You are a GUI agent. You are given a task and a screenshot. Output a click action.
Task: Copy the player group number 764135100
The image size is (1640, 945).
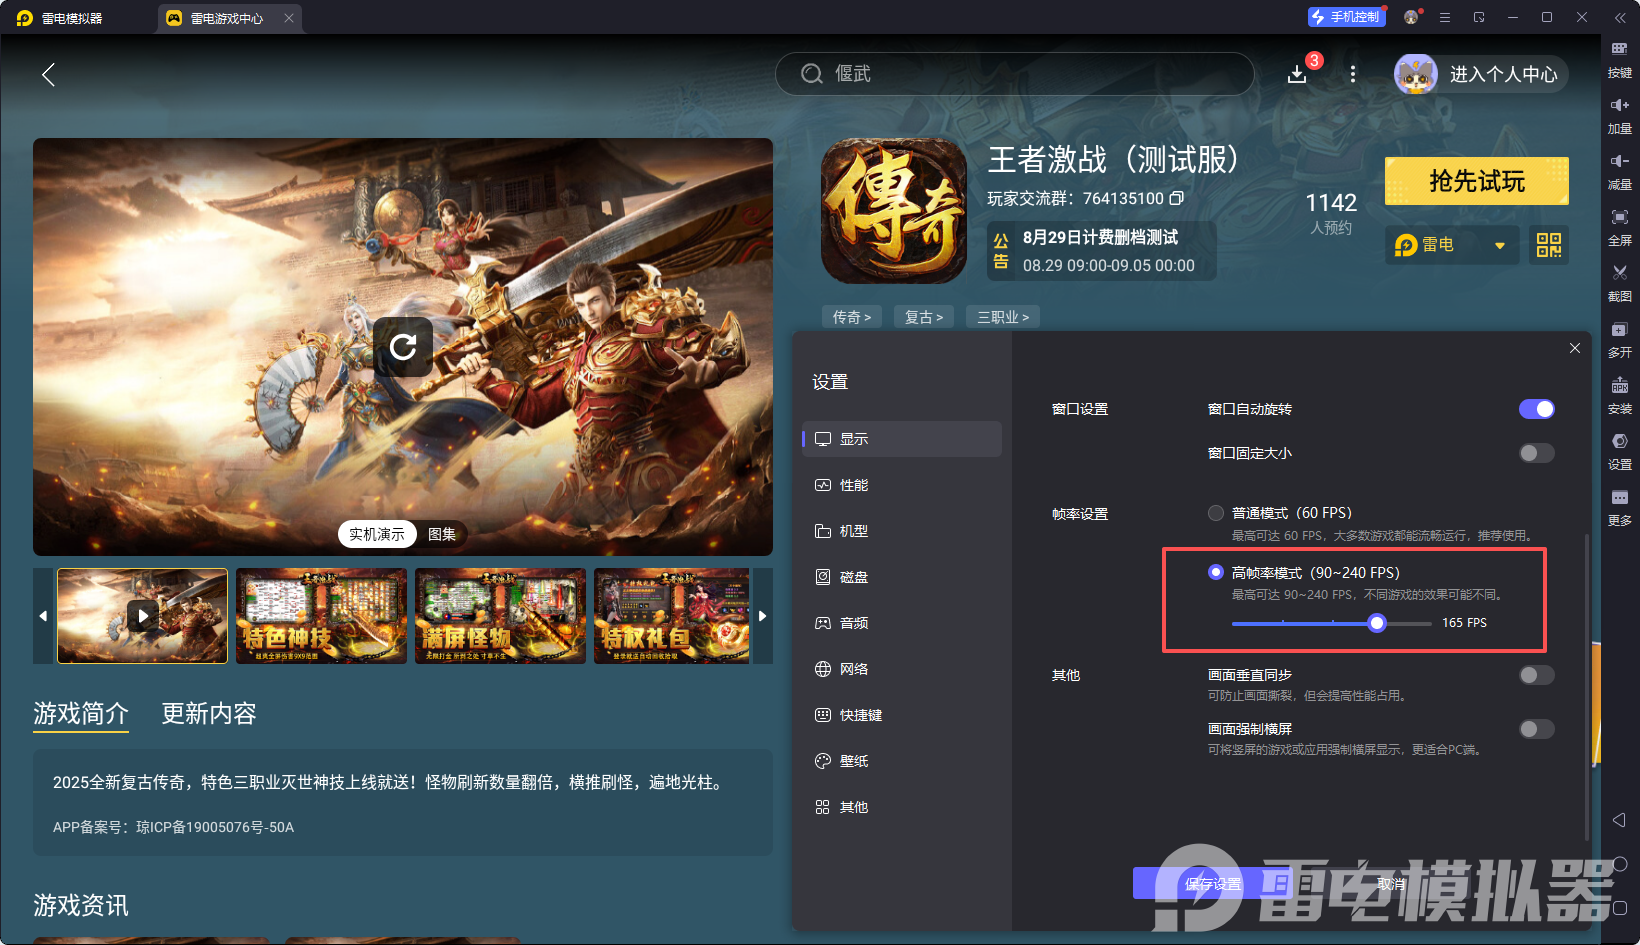(1177, 198)
